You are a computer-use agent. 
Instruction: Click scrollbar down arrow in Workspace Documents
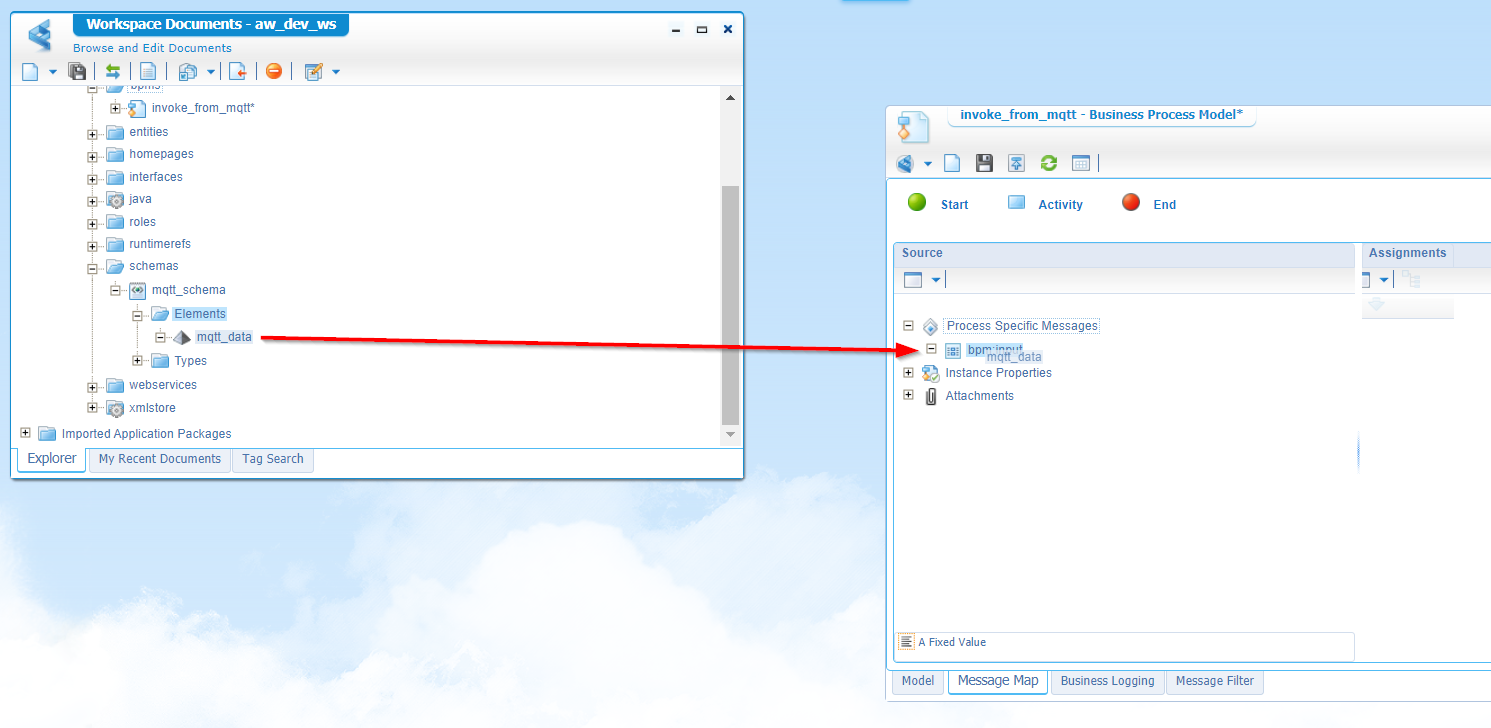[x=730, y=434]
